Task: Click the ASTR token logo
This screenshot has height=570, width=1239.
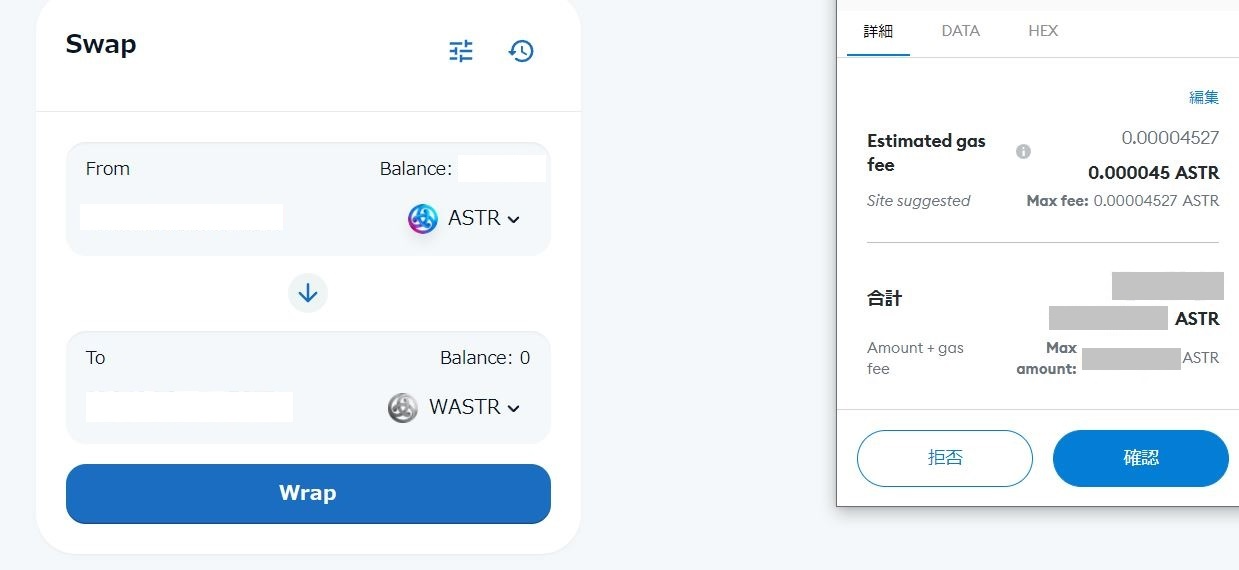Action: coord(423,219)
